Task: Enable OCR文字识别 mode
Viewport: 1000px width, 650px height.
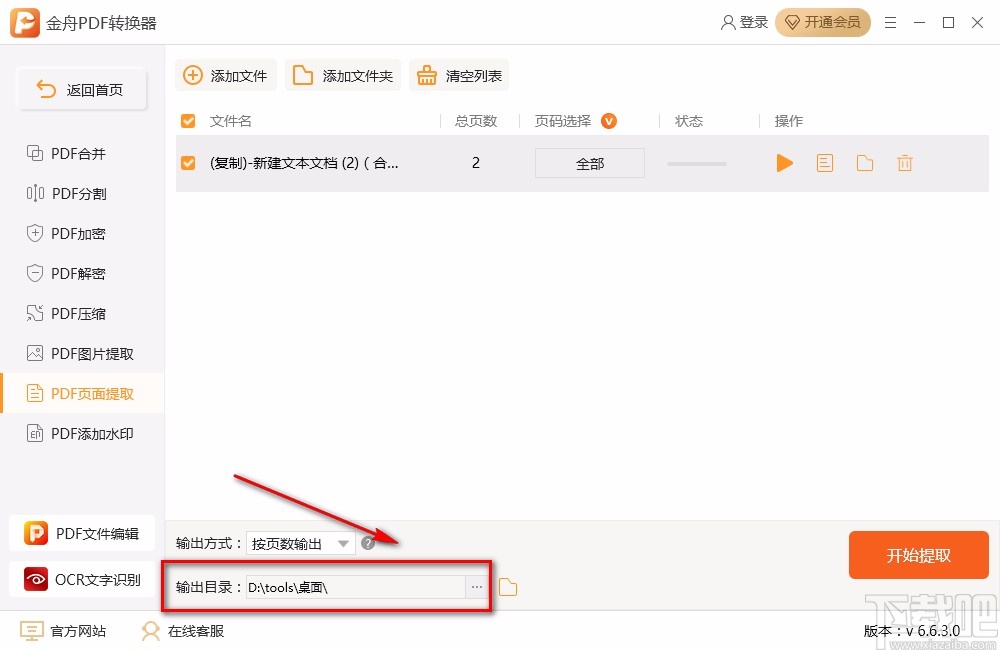Action: pos(82,579)
